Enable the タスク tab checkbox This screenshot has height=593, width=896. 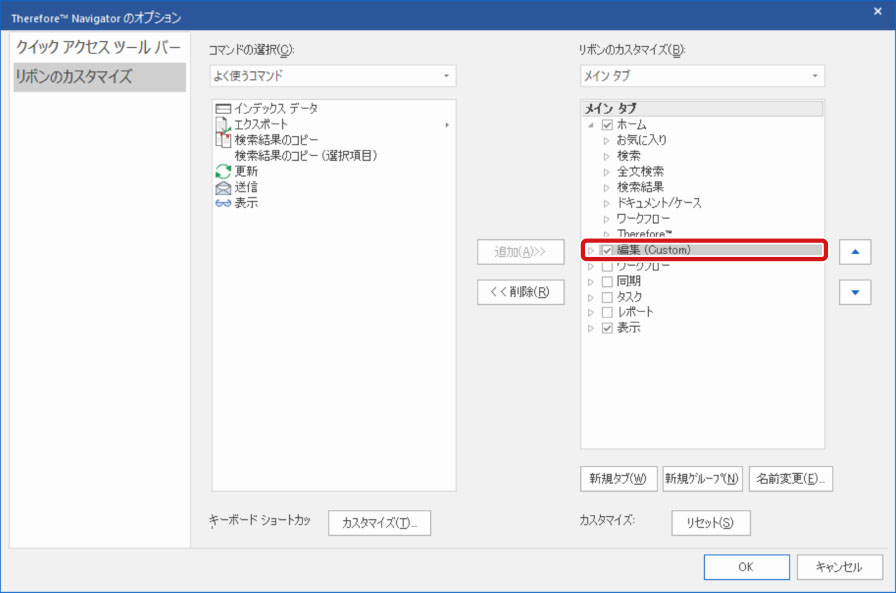(x=607, y=297)
